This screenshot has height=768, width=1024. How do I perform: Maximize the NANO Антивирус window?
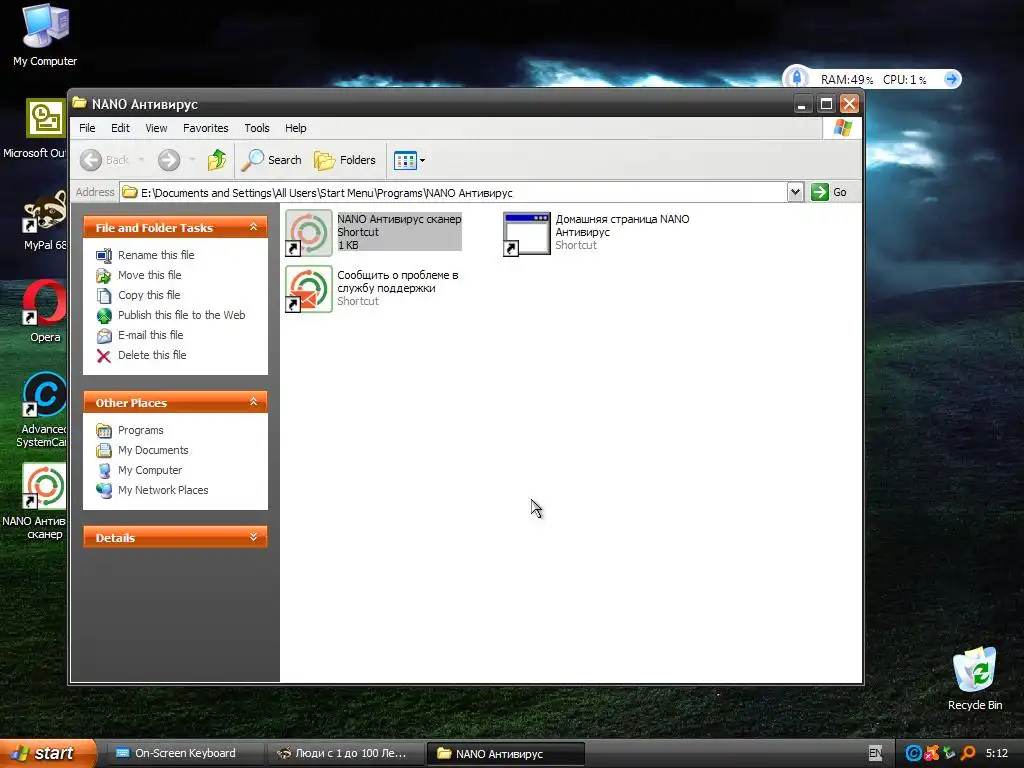pos(826,104)
